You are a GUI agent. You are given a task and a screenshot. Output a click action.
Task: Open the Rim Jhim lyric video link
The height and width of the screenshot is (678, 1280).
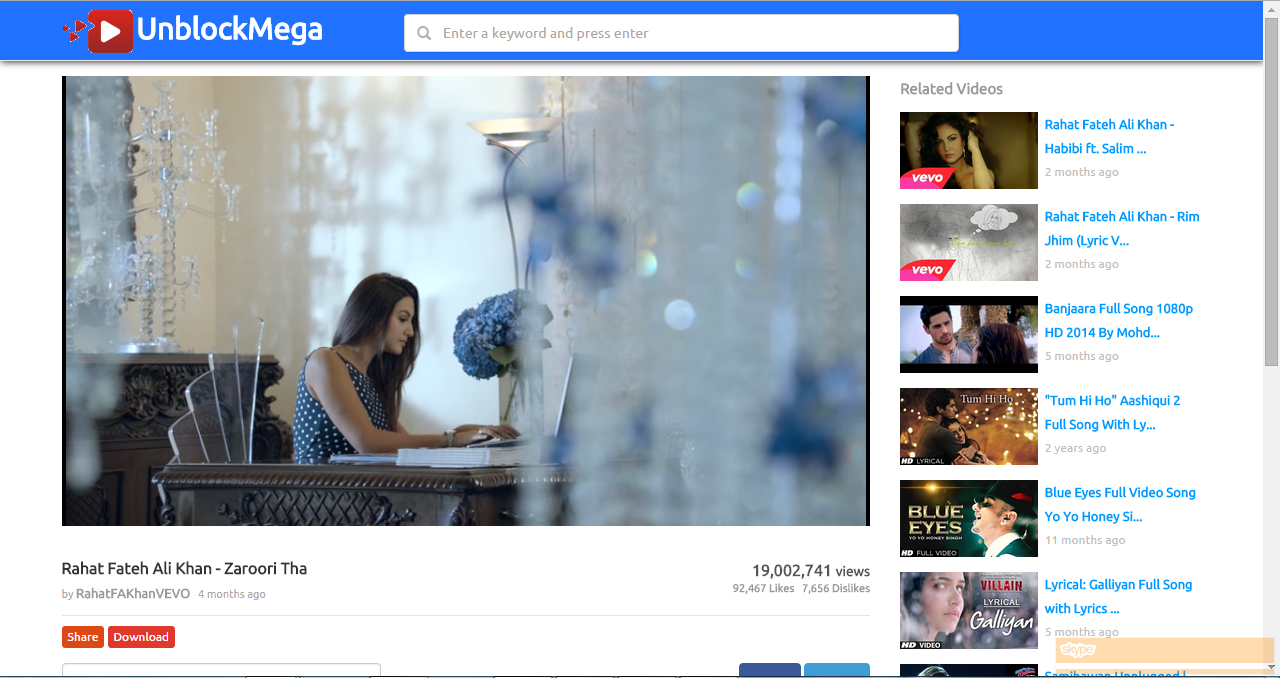(1122, 228)
